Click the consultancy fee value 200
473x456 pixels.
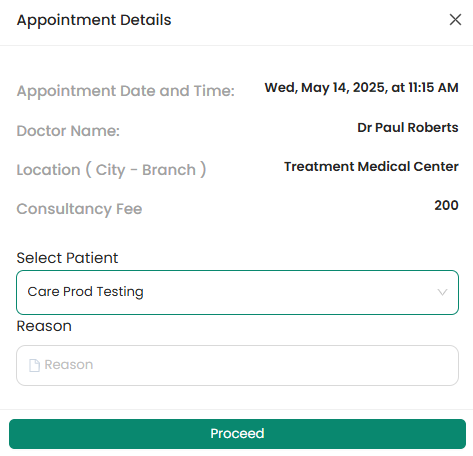pyautogui.click(x=446, y=205)
